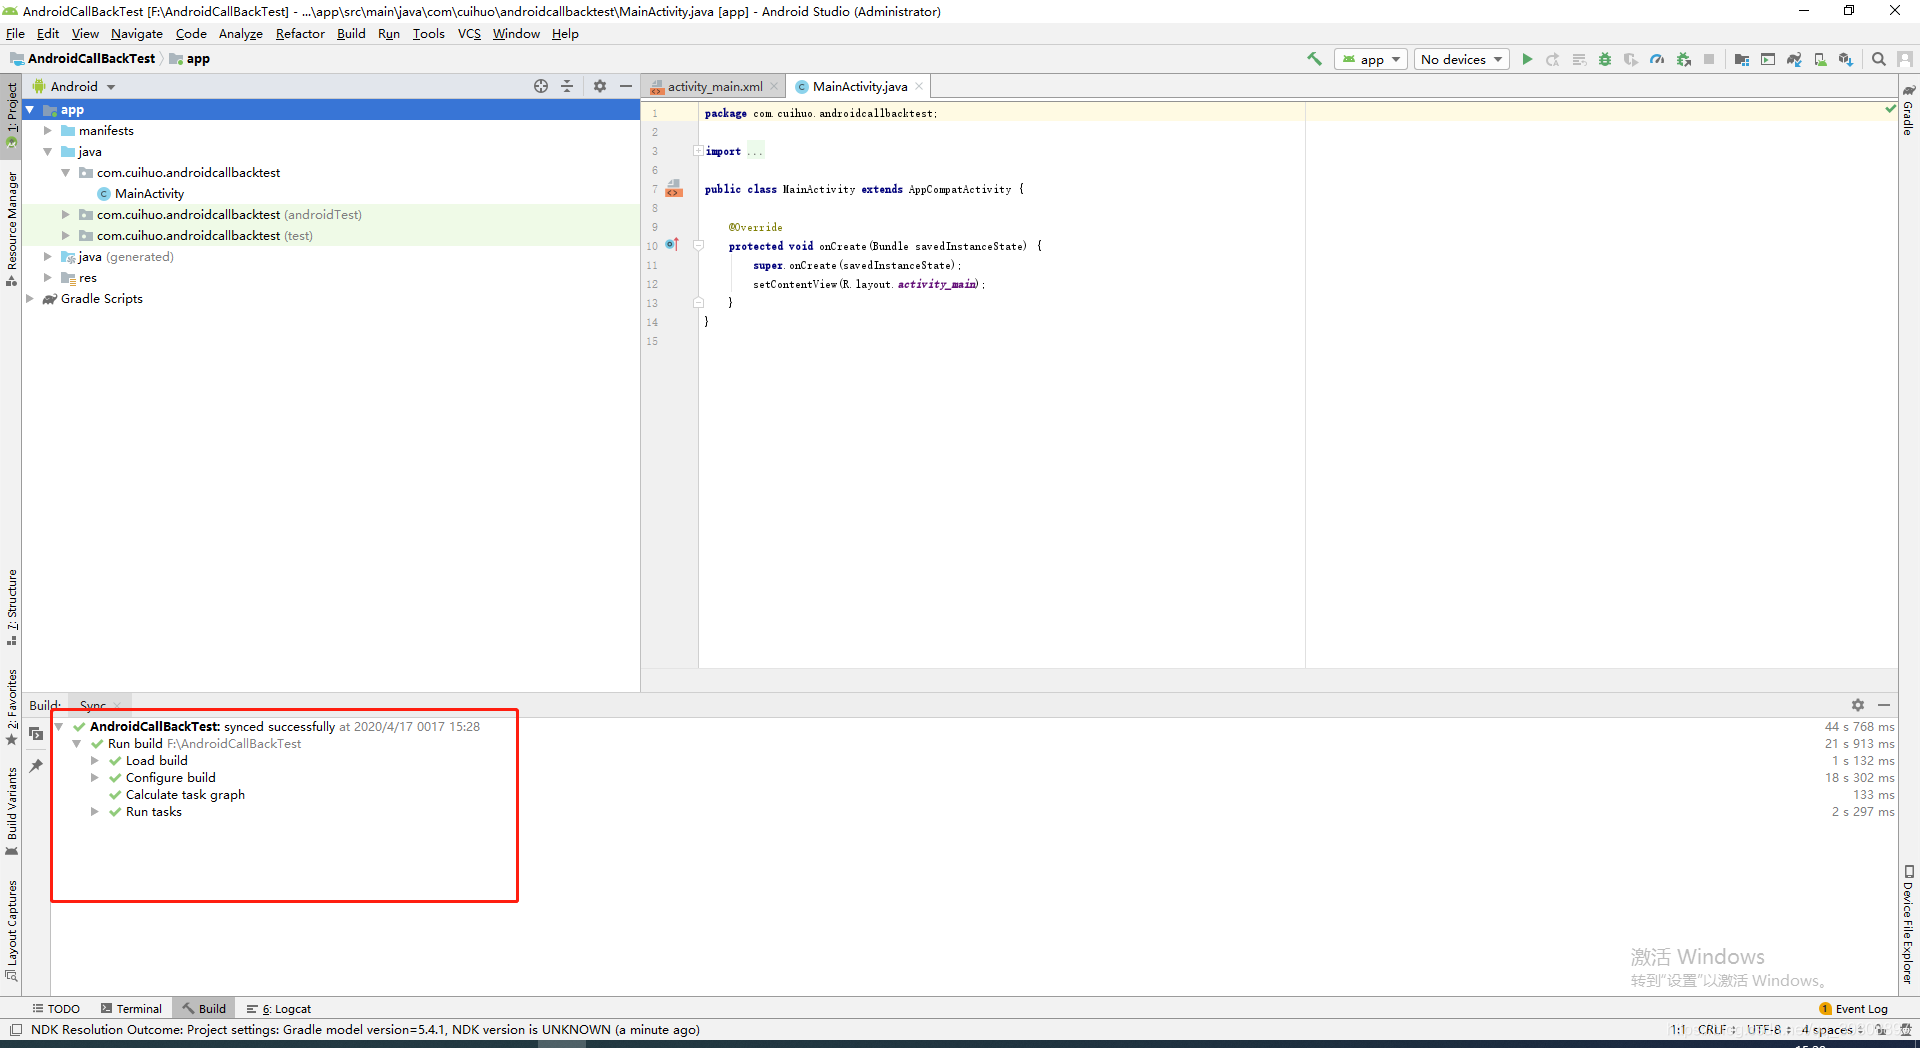Expand Gradle Scripts node

point(29,299)
